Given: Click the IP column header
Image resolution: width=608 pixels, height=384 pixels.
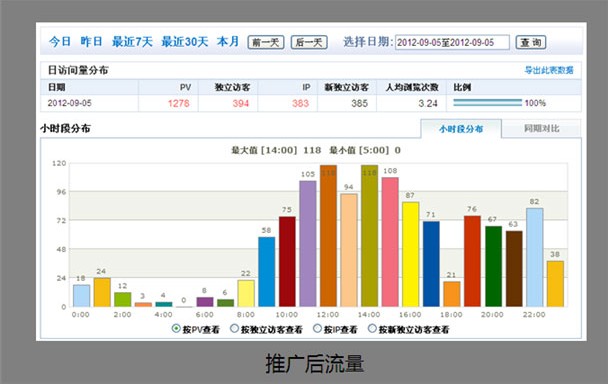Looking at the screenshot, I should [306, 88].
